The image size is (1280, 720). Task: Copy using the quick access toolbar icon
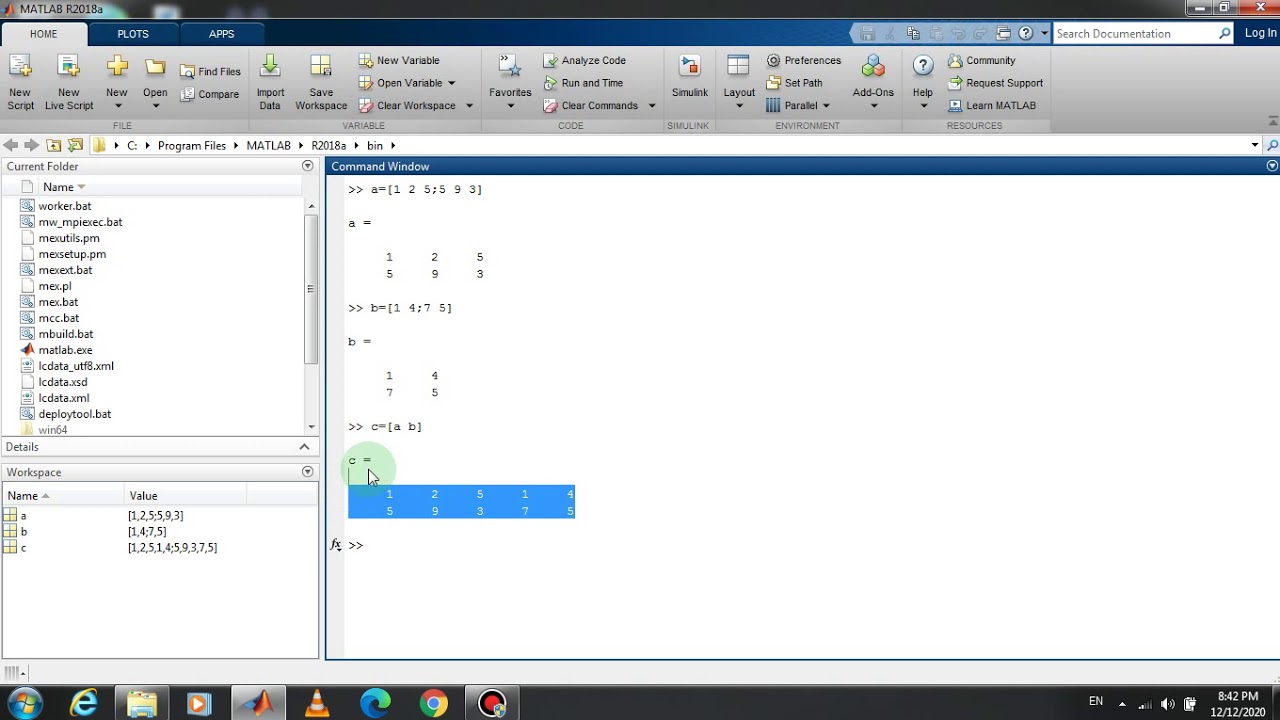click(913, 34)
